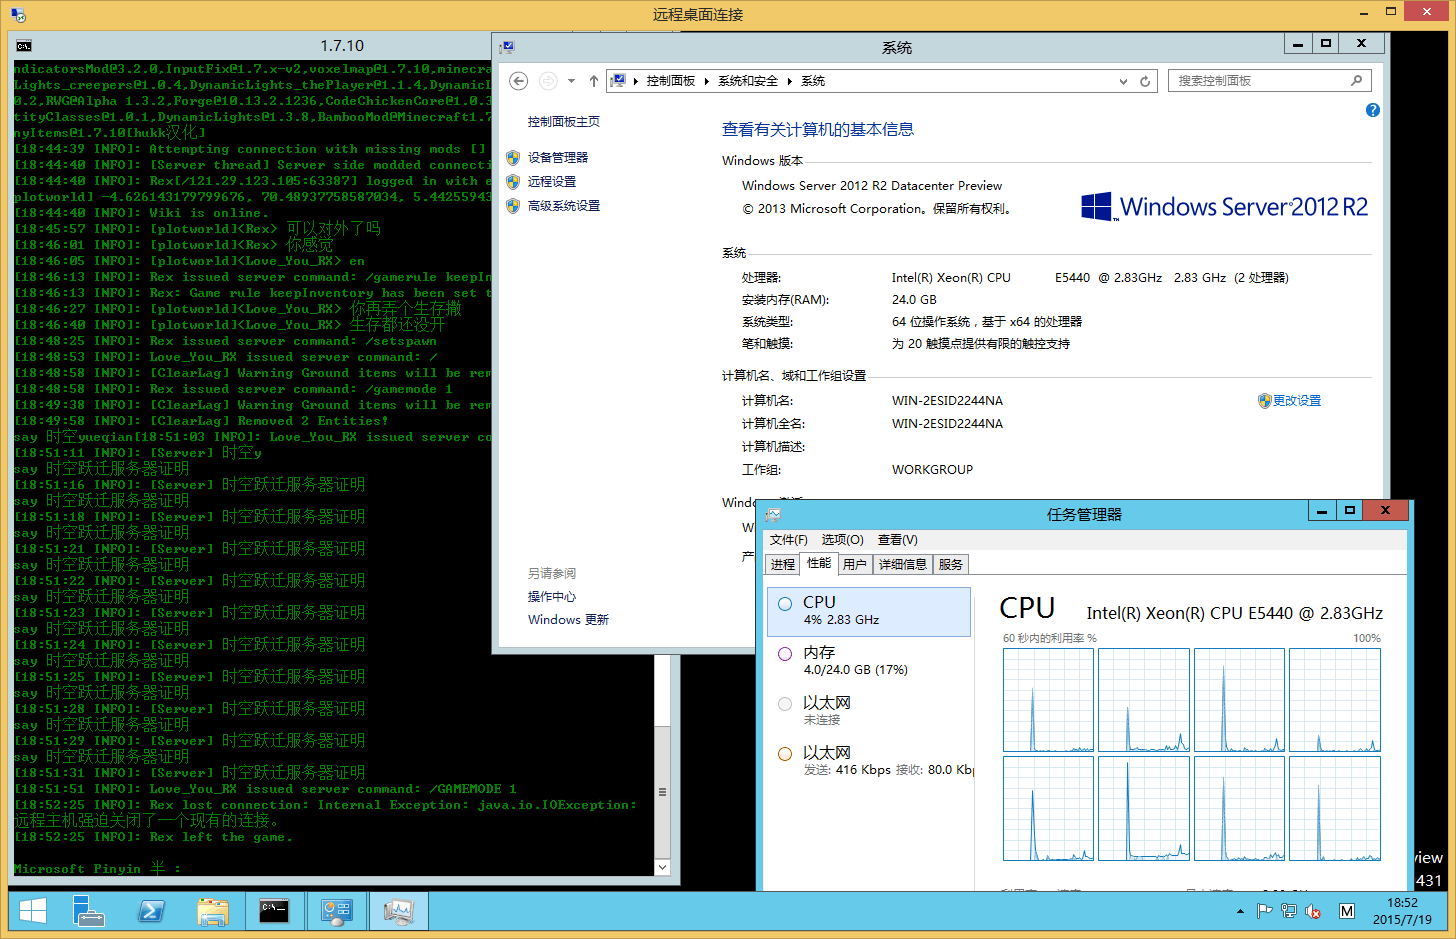The image size is (1456, 939).
Task: Switch to the Task Manager taskbar icon
Action: point(398,911)
